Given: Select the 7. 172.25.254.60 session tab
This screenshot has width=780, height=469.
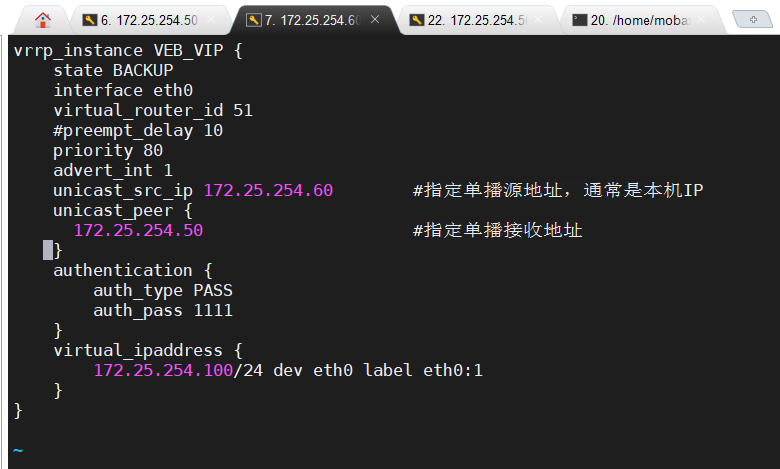Looking at the screenshot, I should point(313,20).
